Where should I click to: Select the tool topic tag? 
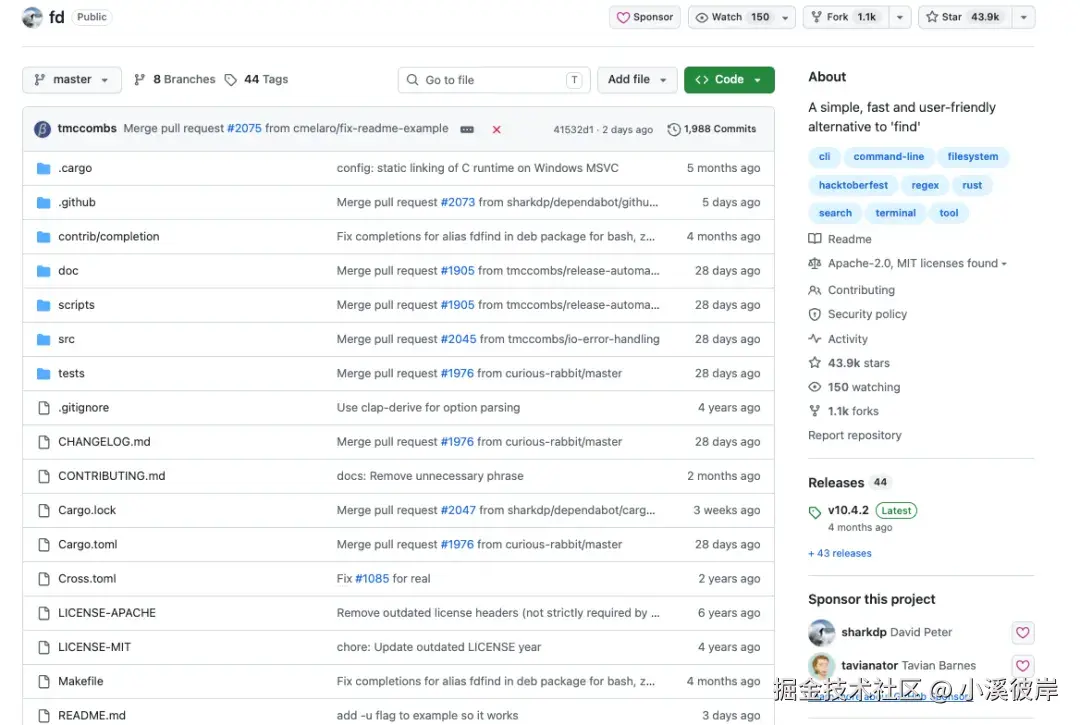tap(948, 213)
